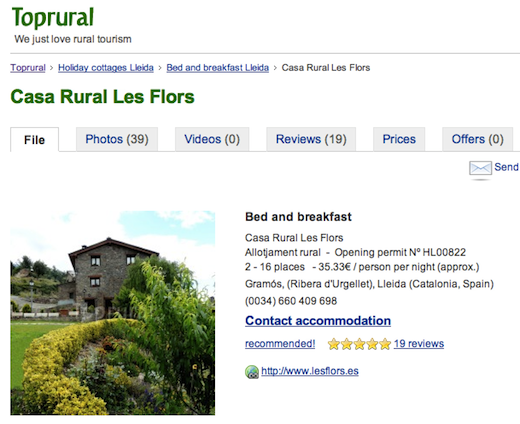Open Holiday cottages Lleida breadcrumb
520x424 pixels.
pyautogui.click(x=106, y=68)
